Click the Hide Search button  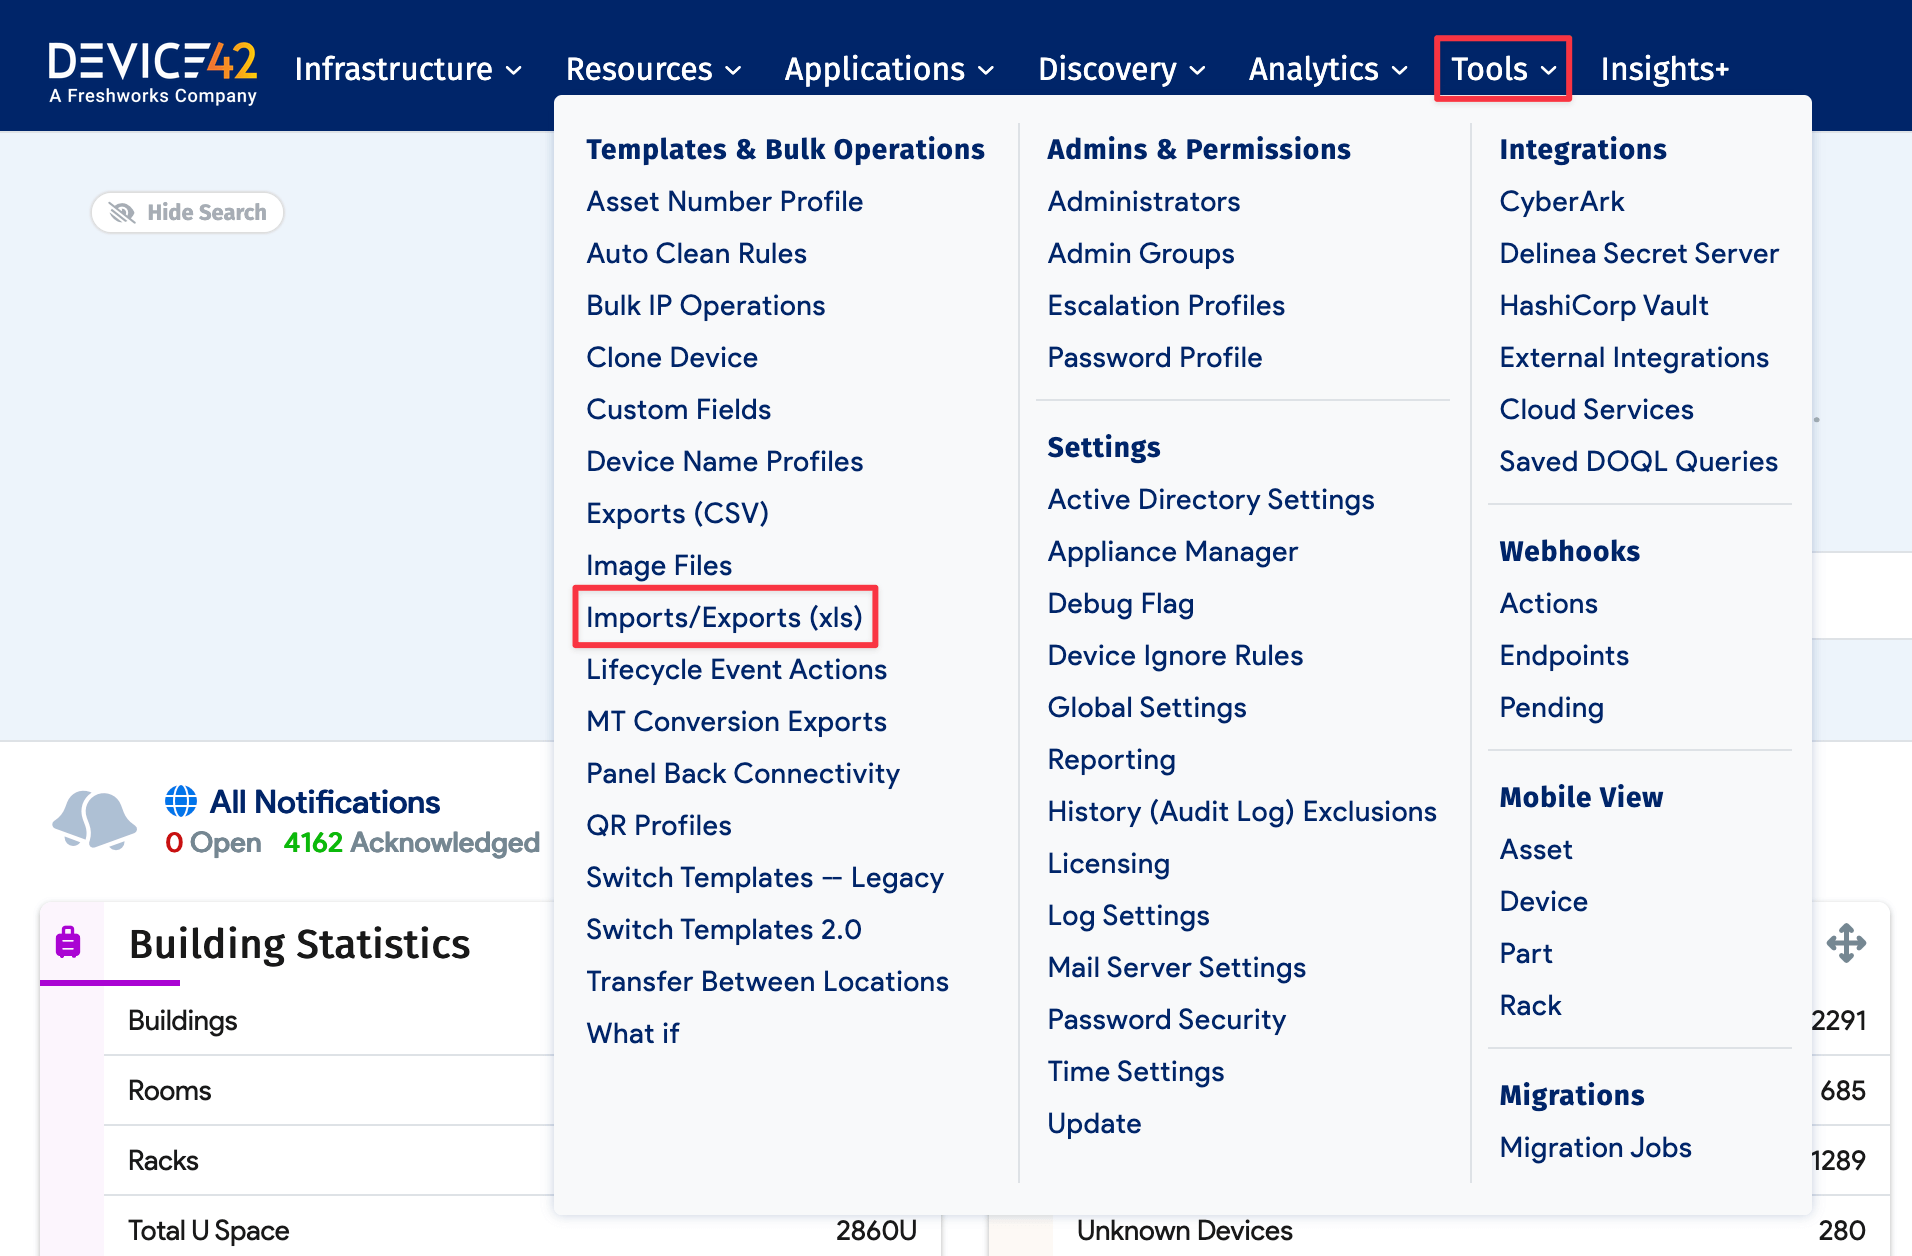tap(187, 212)
